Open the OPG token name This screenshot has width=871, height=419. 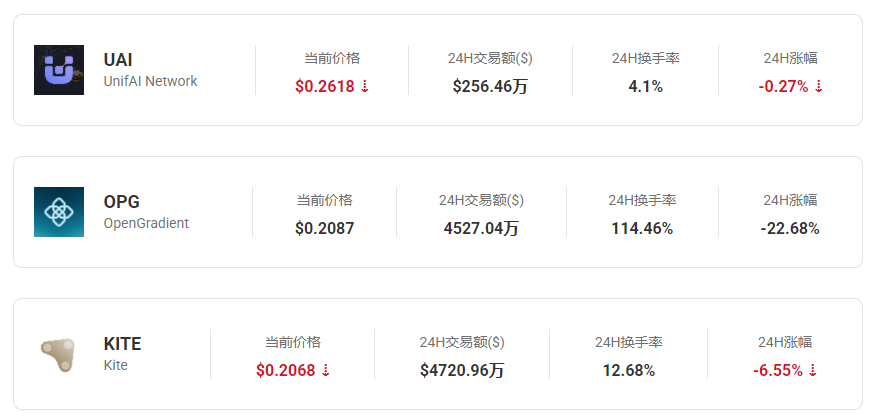tap(122, 202)
